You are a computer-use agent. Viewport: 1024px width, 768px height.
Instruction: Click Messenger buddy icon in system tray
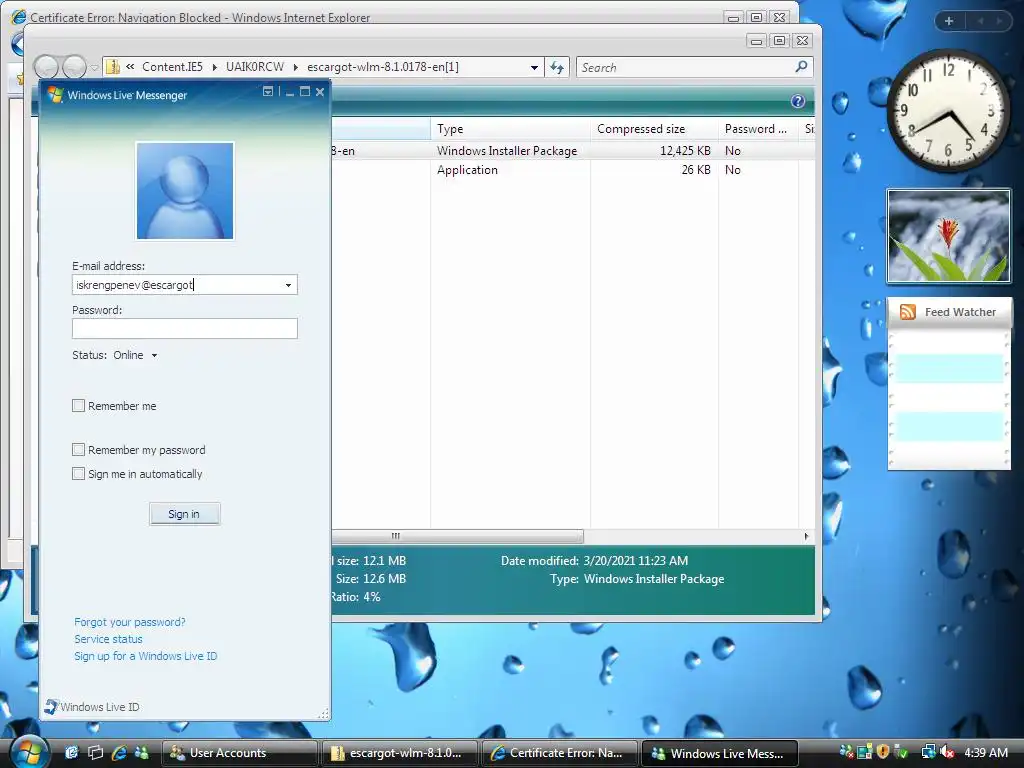tap(846, 752)
